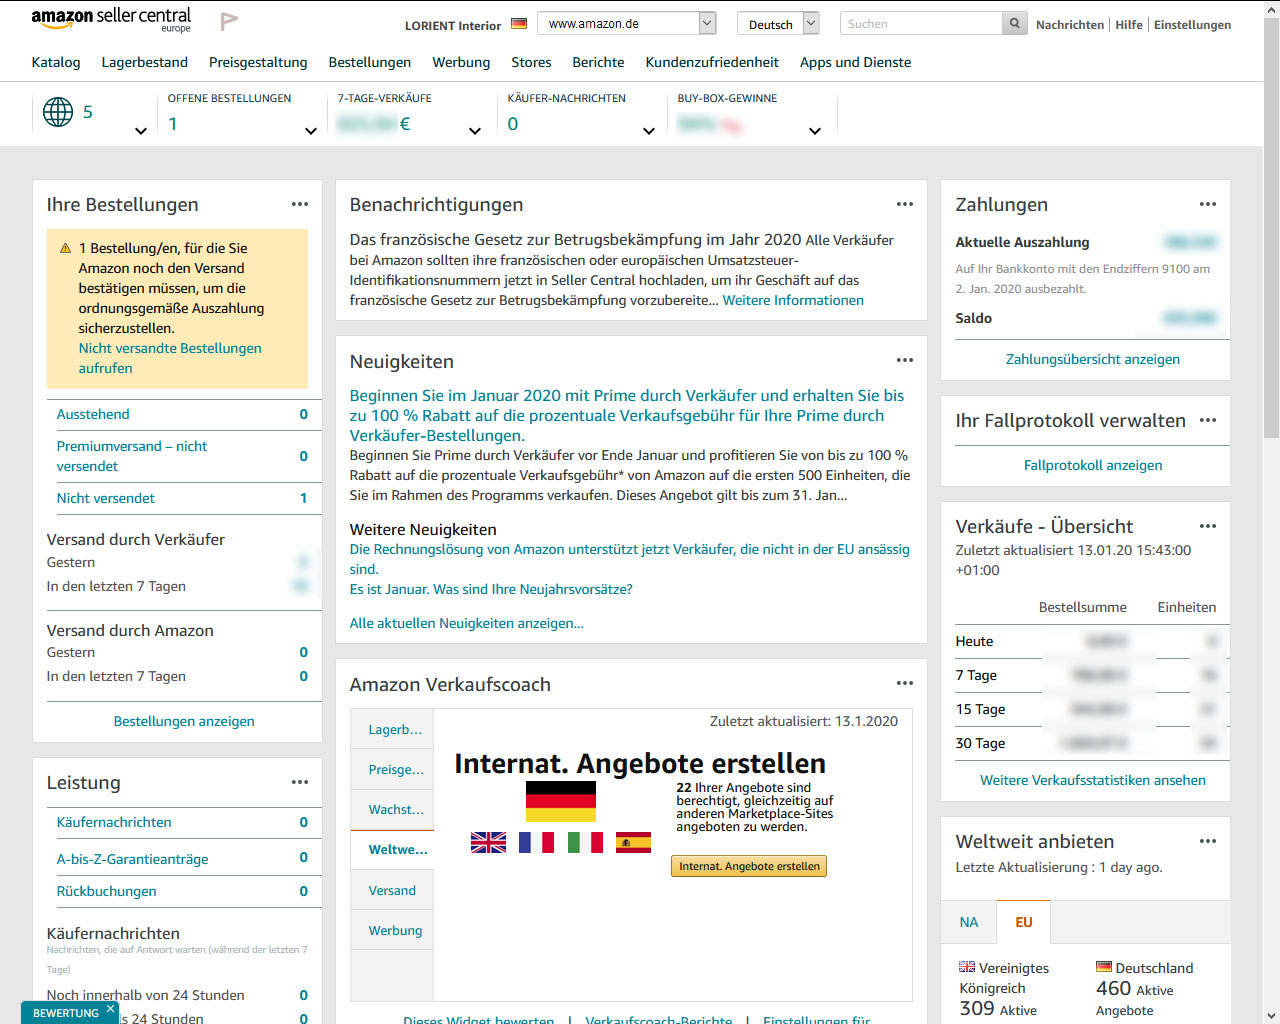Click the Nicht versendet orders link
The width and height of the screenshot is (1280, 1024).
[x=106, y=498]
